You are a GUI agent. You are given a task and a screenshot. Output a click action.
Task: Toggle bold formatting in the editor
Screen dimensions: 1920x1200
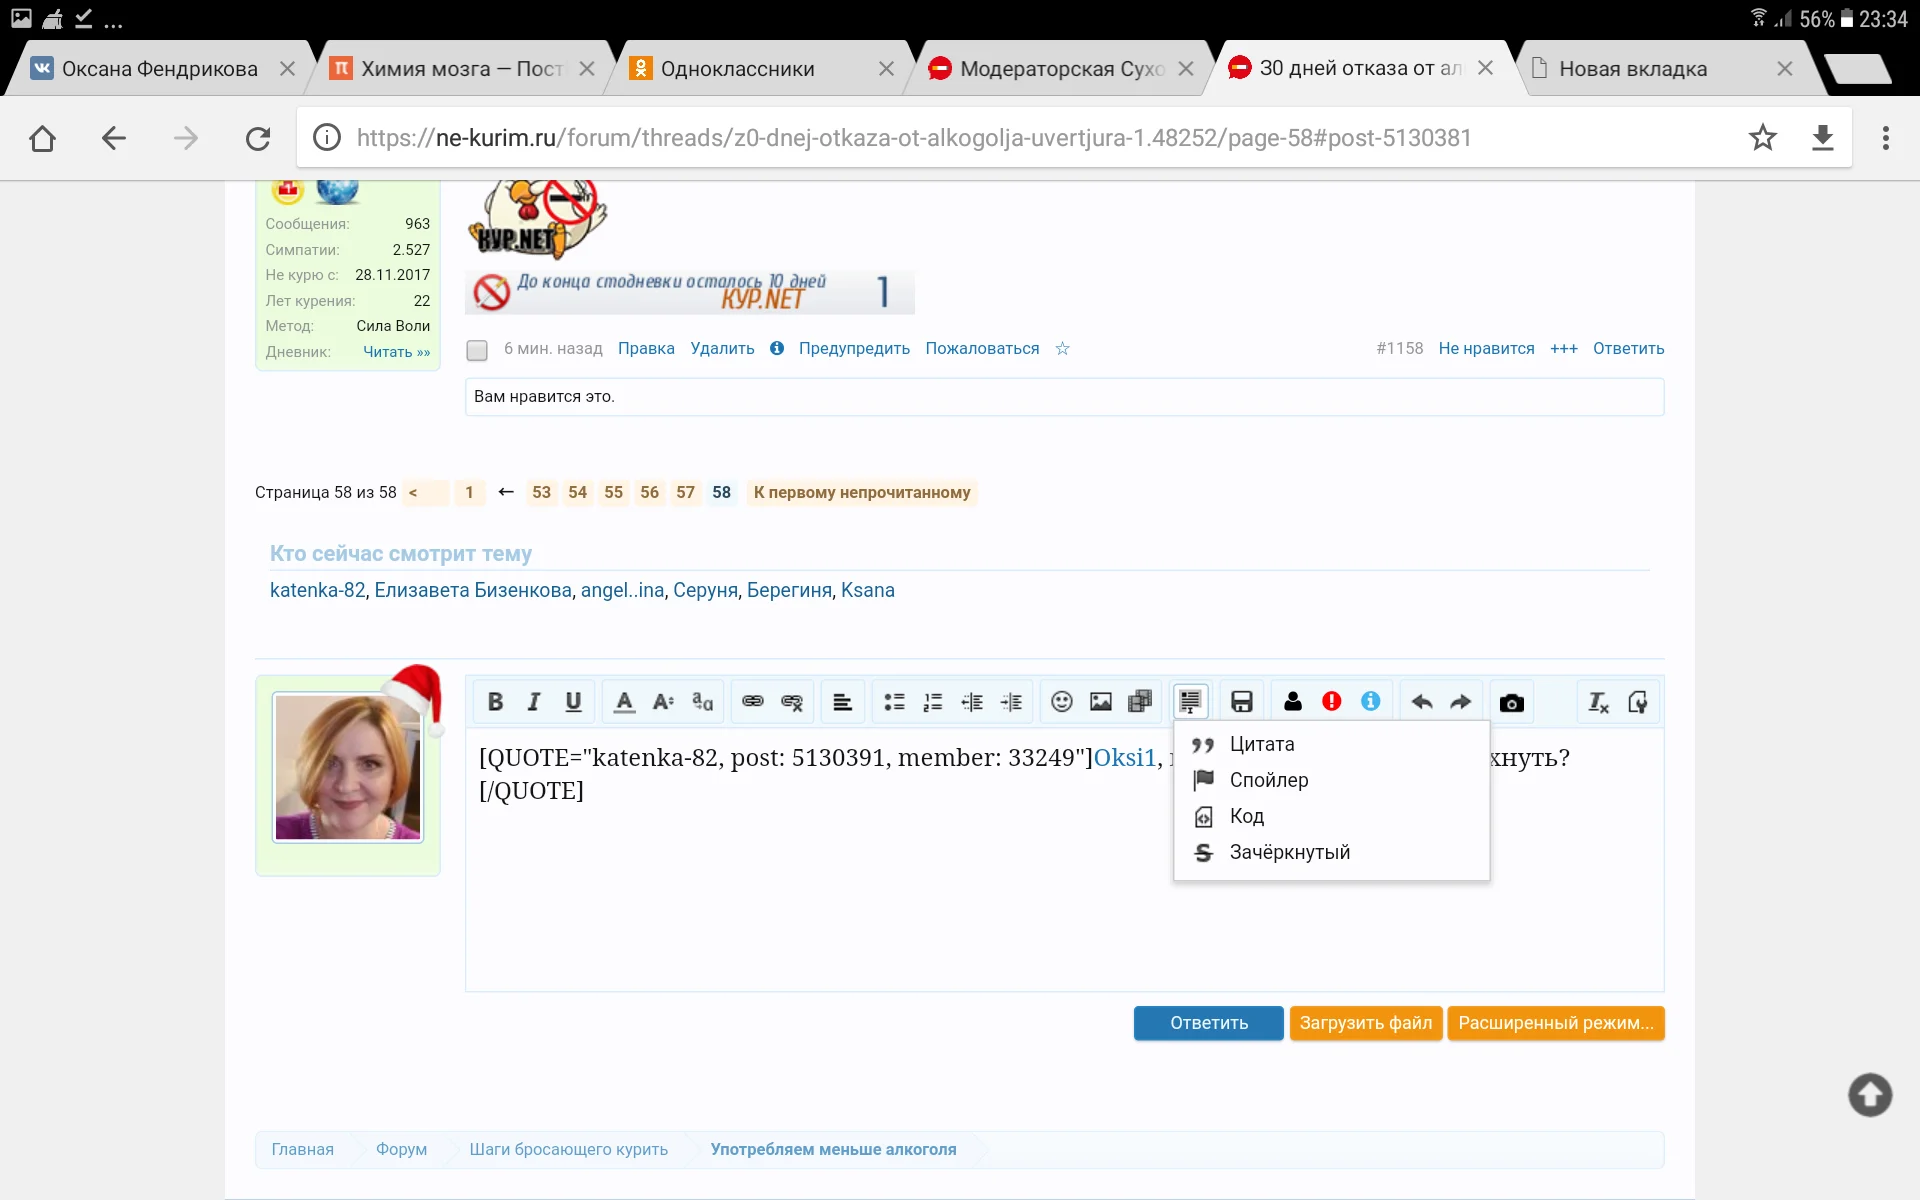pos(495,701)
